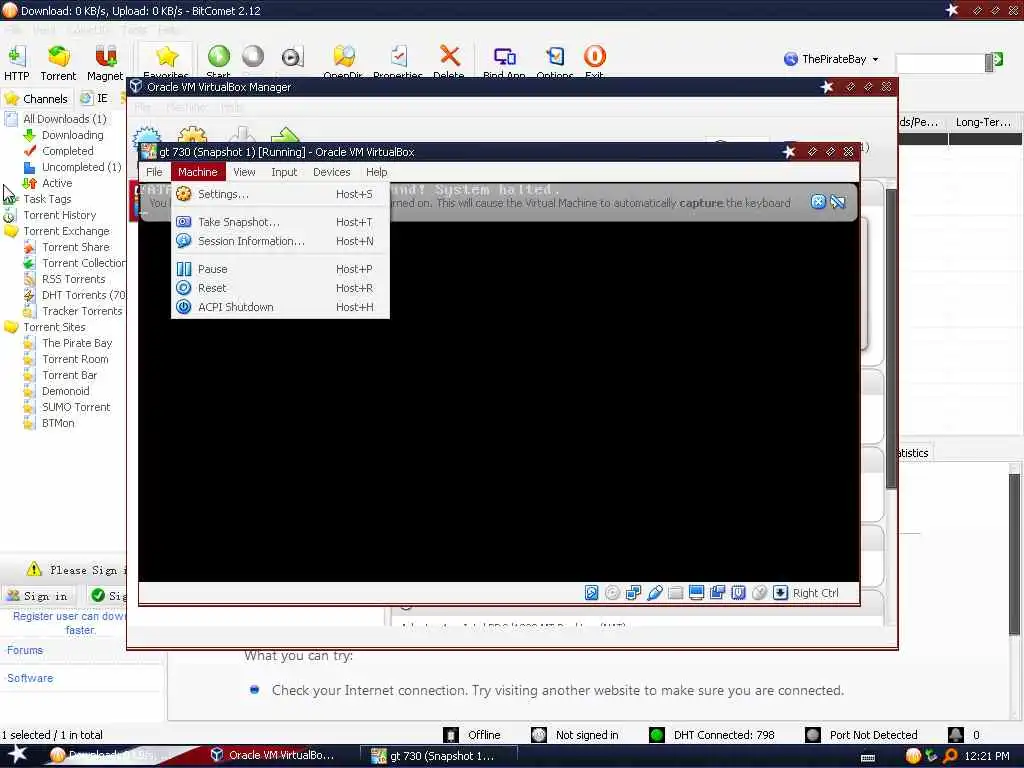This screenshot has width=1024, height=768.
Task: Click the Sign in button
Action: [38, 596]
